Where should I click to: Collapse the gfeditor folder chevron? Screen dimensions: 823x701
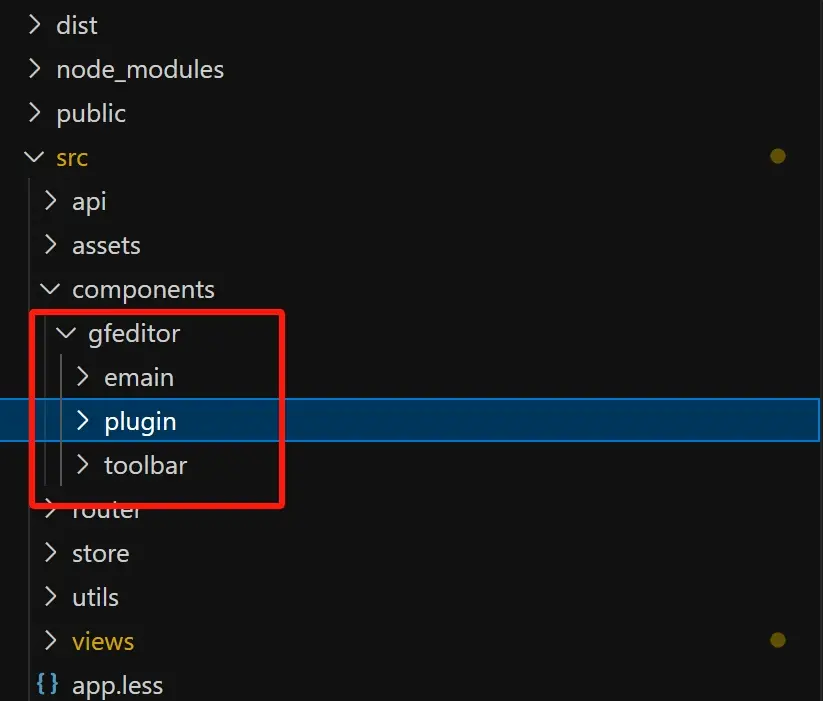coord(66,333)
